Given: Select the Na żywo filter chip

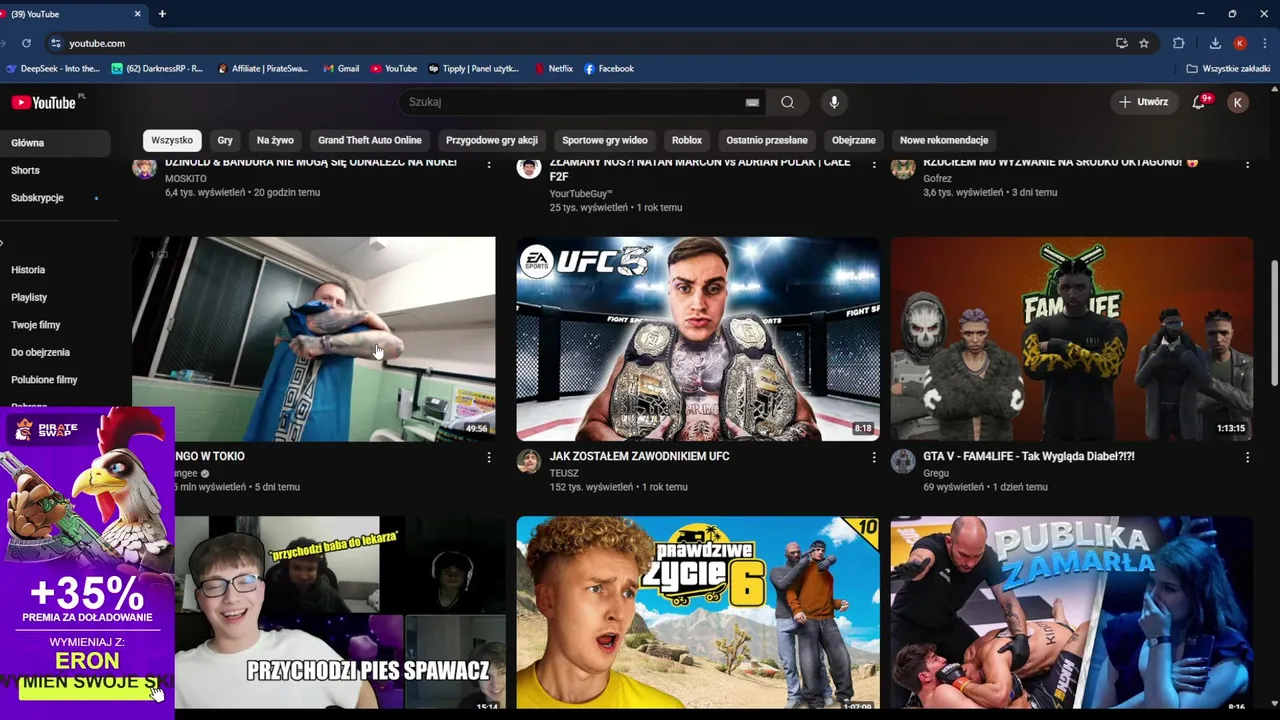Looking at the screenshot, I should tap(275, 140).
